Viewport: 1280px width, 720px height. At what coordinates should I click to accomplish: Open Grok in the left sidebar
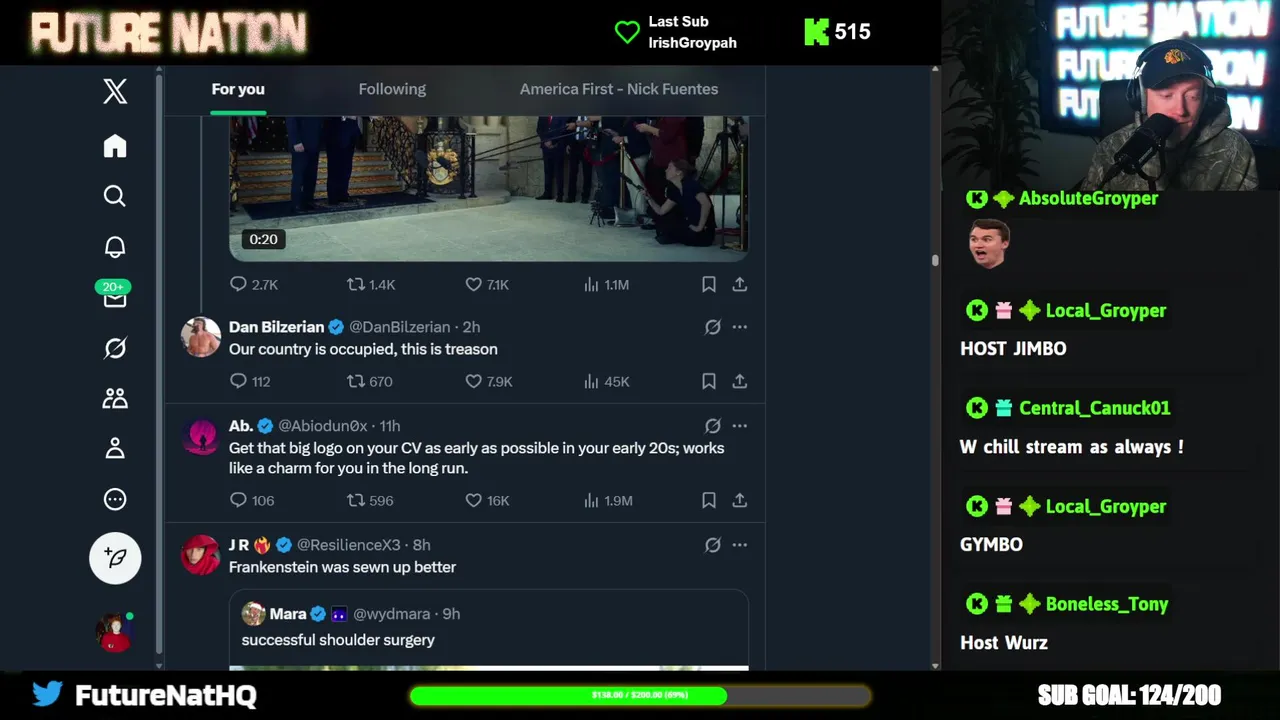pyautogui.click(x=115, y=348)
